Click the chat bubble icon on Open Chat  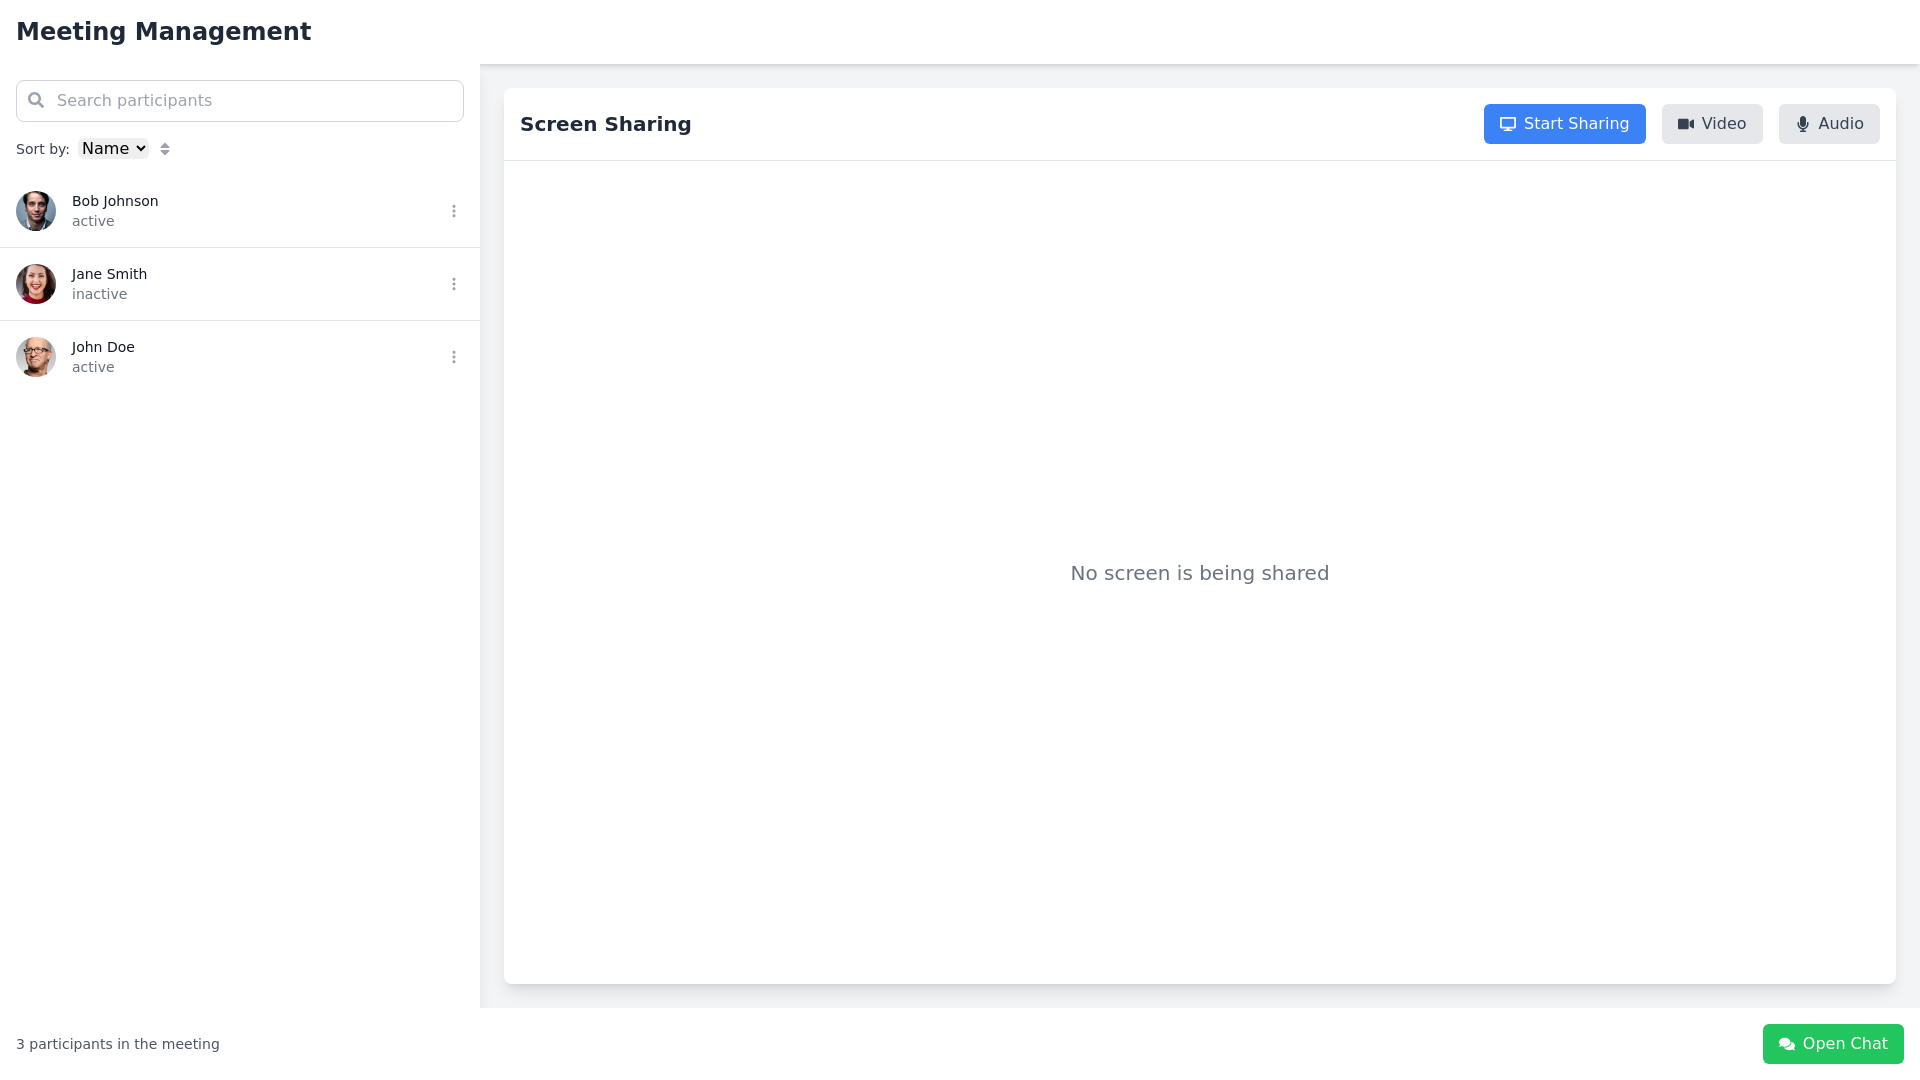pyautogui.click(x=1785, y=1043)
